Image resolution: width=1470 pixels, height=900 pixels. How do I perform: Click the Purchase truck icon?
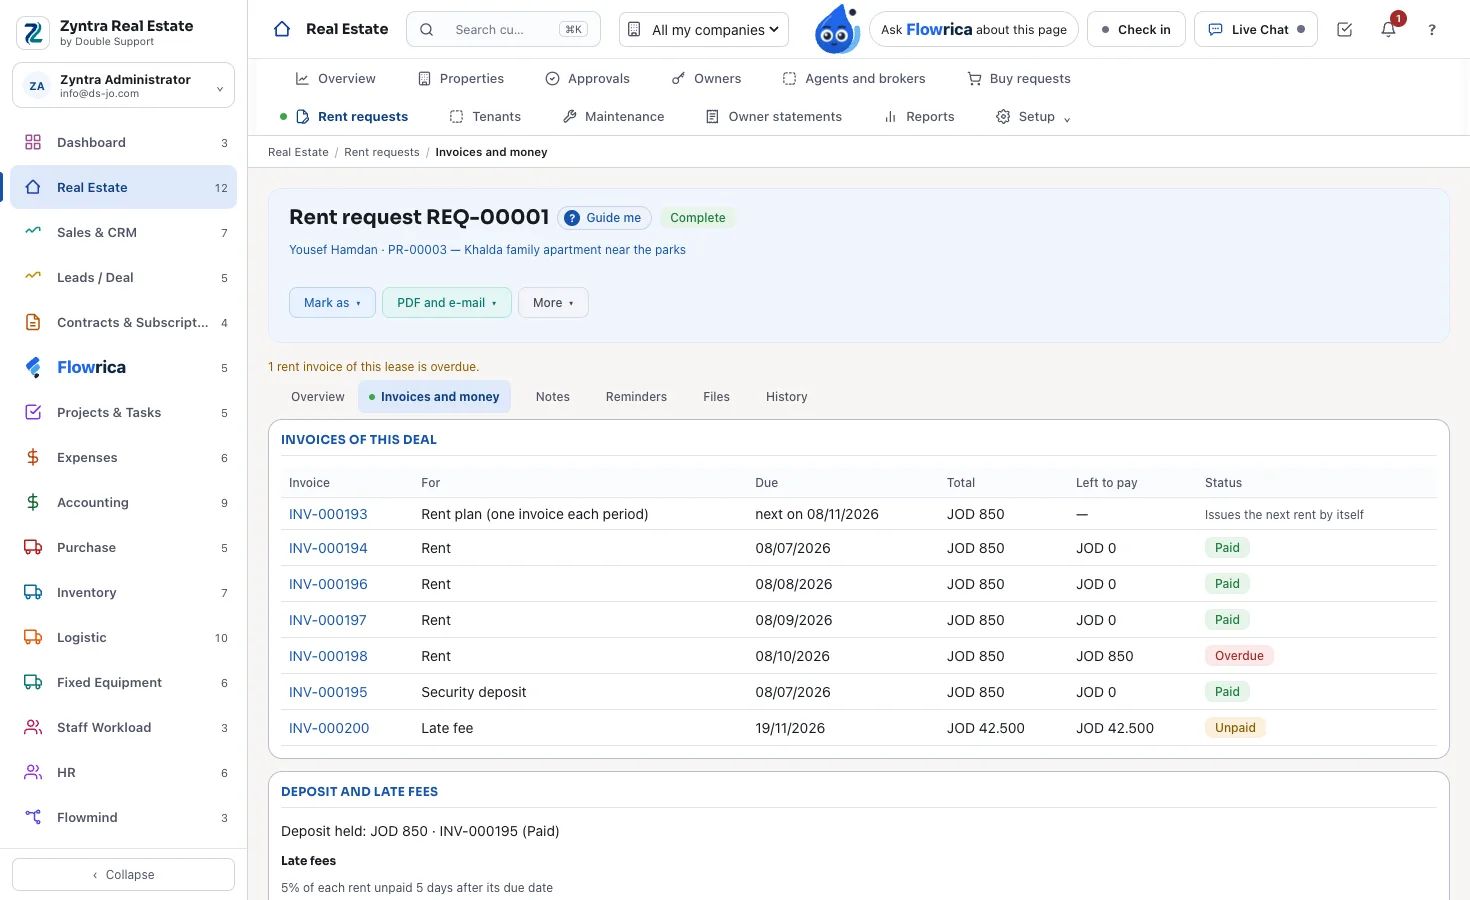[x=33, y=547]
